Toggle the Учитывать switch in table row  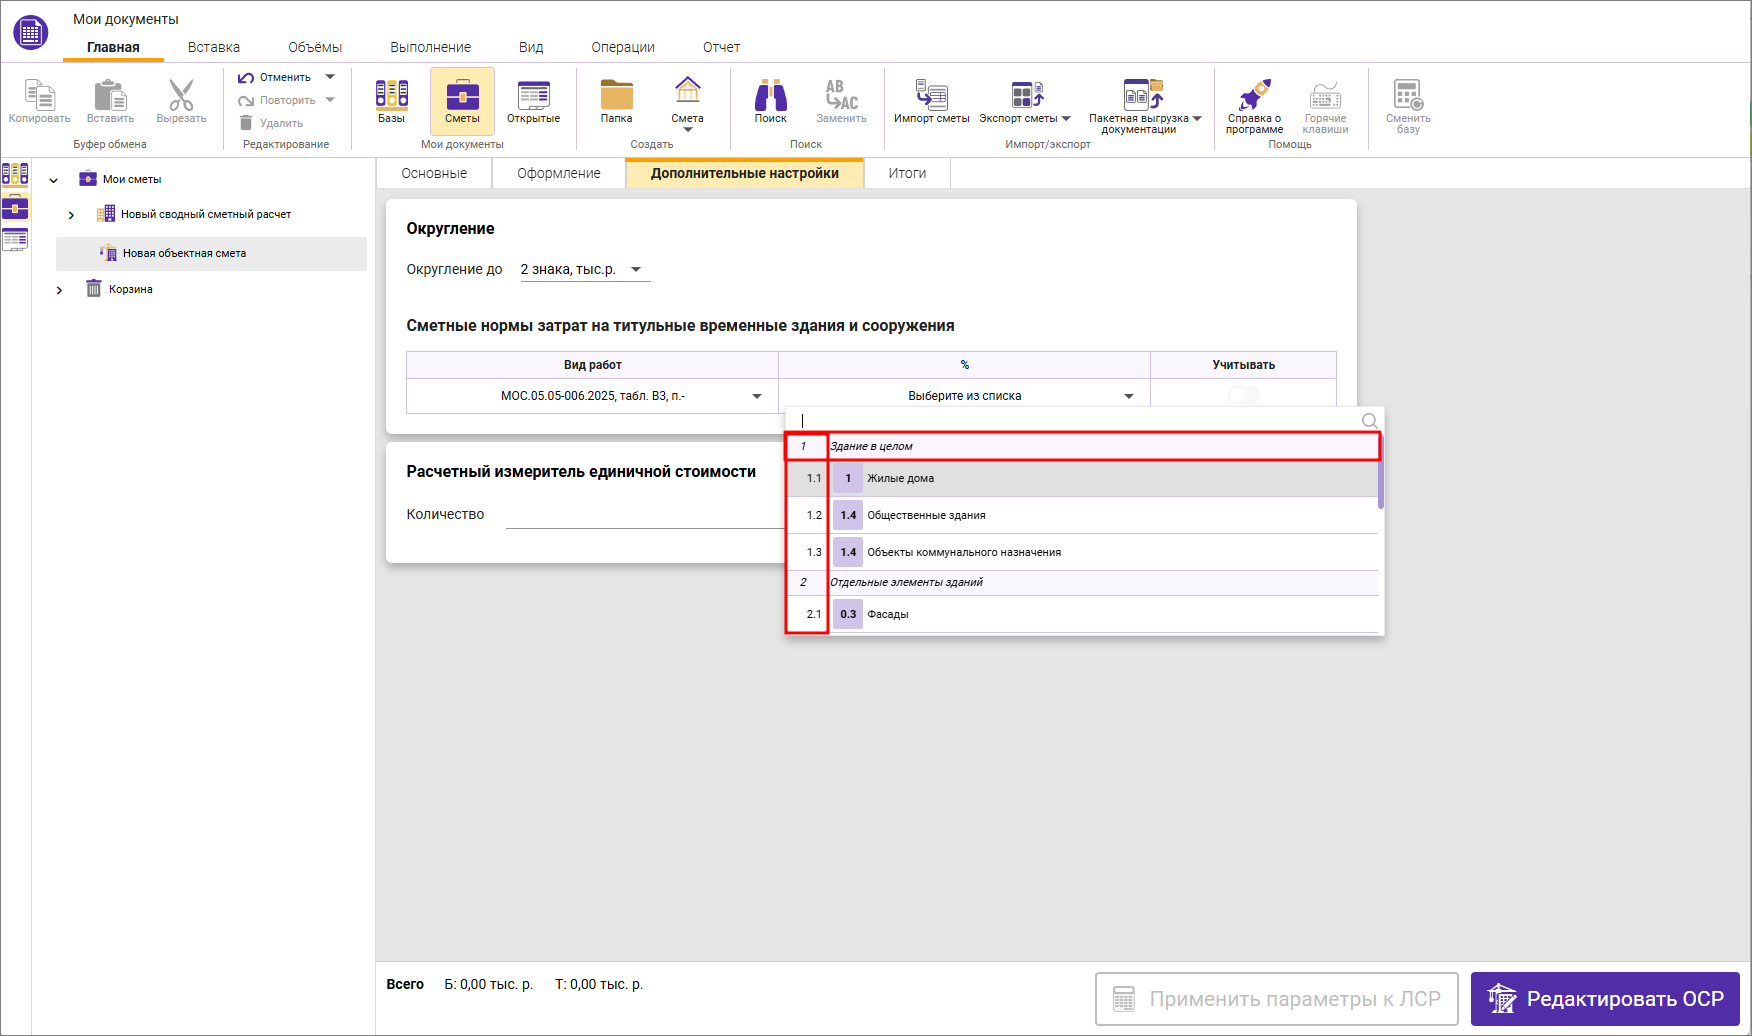coord(1243,395)
